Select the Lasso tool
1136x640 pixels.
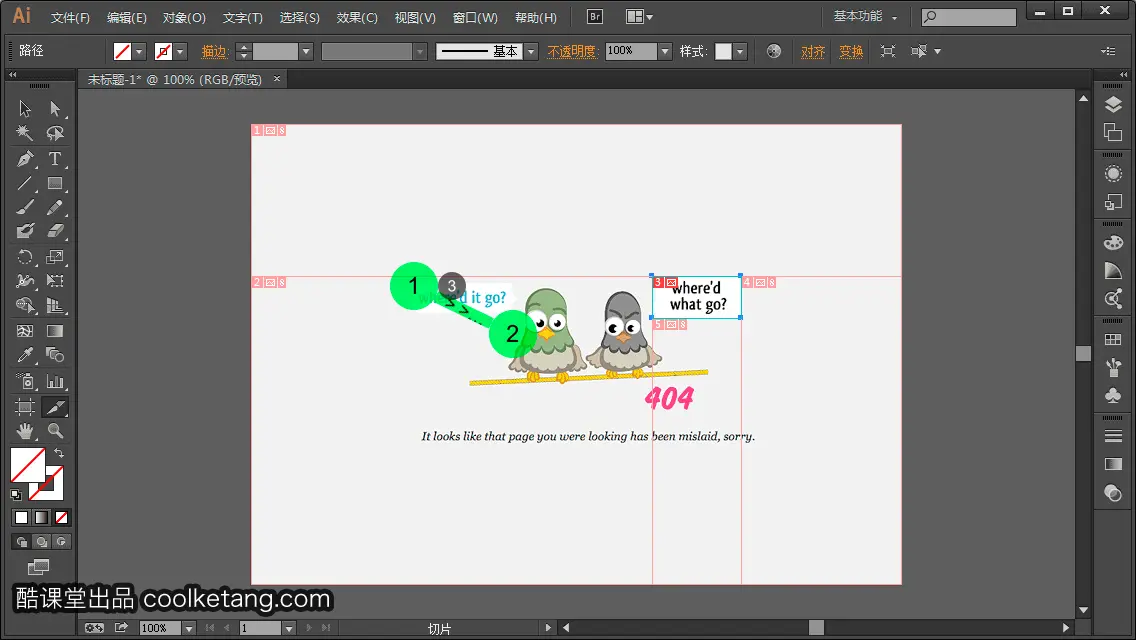[x=55, y=133]
